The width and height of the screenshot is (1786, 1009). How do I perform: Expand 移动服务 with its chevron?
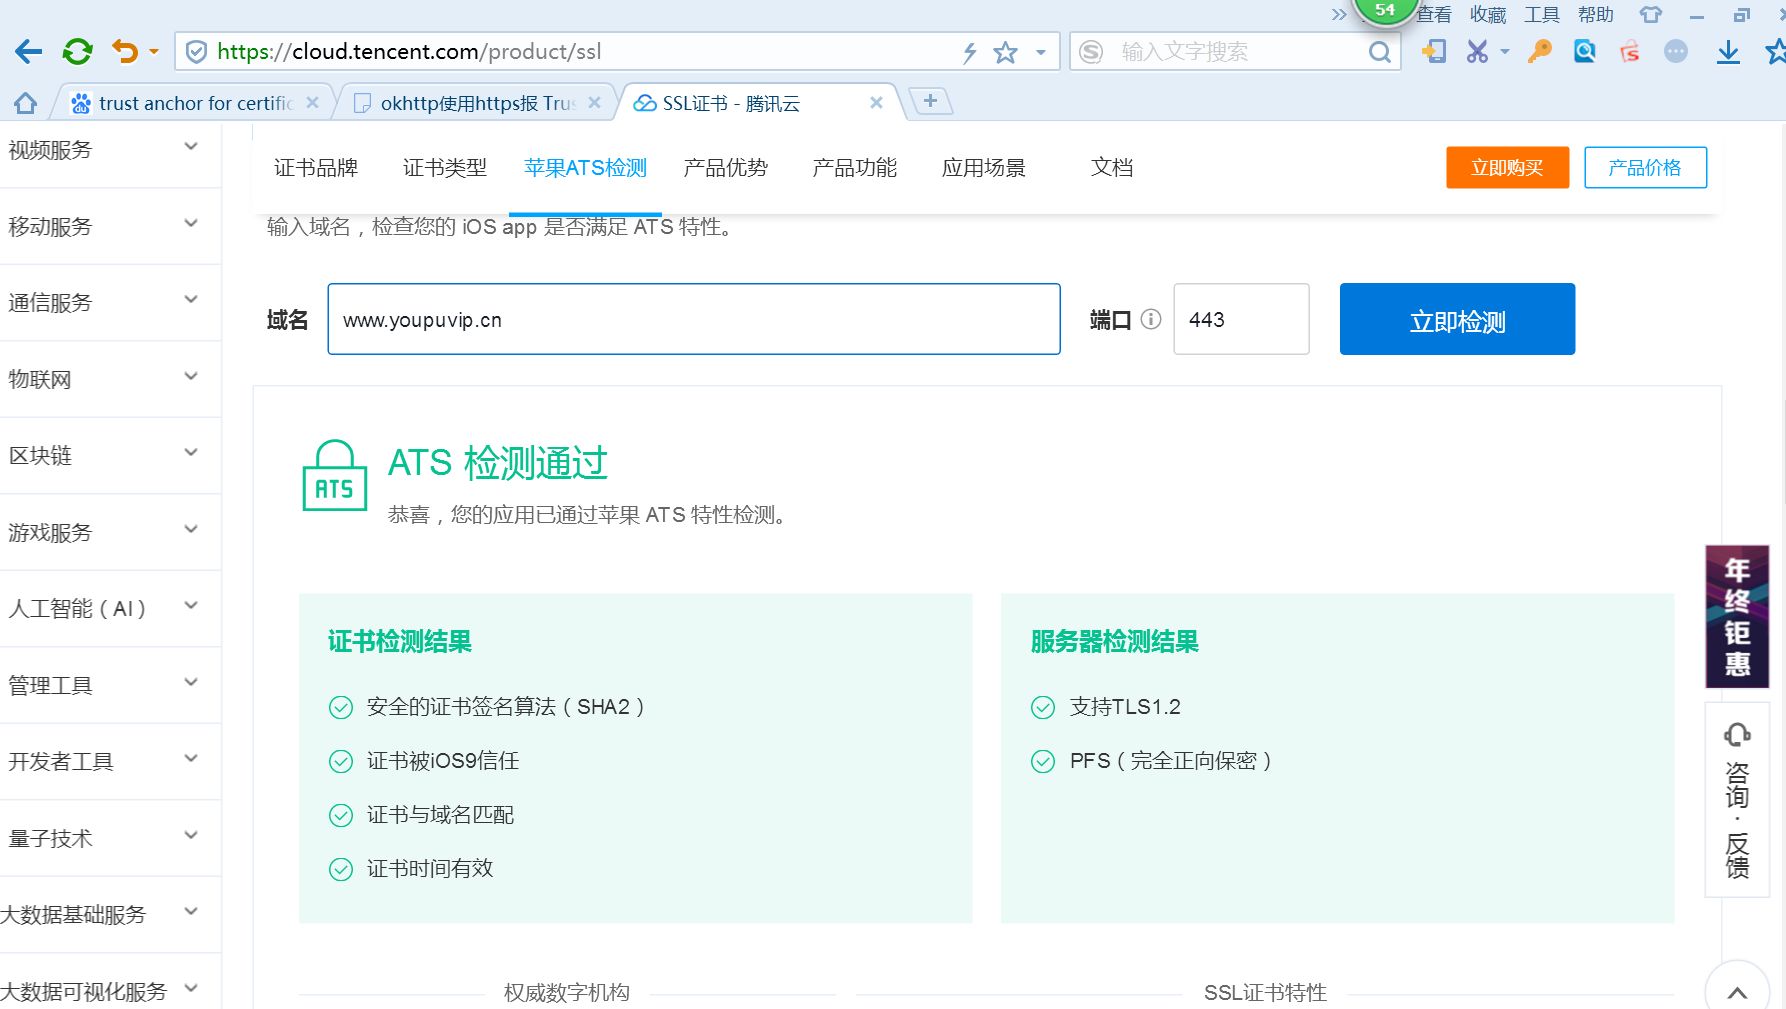[x=191, y=223]
